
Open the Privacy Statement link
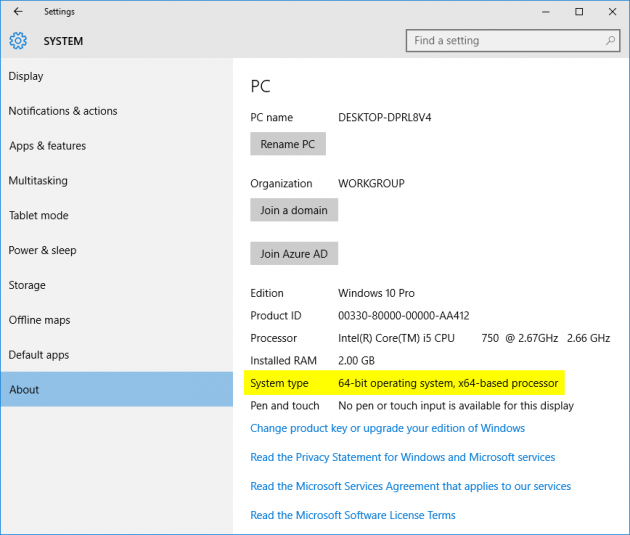pos(402,457)
